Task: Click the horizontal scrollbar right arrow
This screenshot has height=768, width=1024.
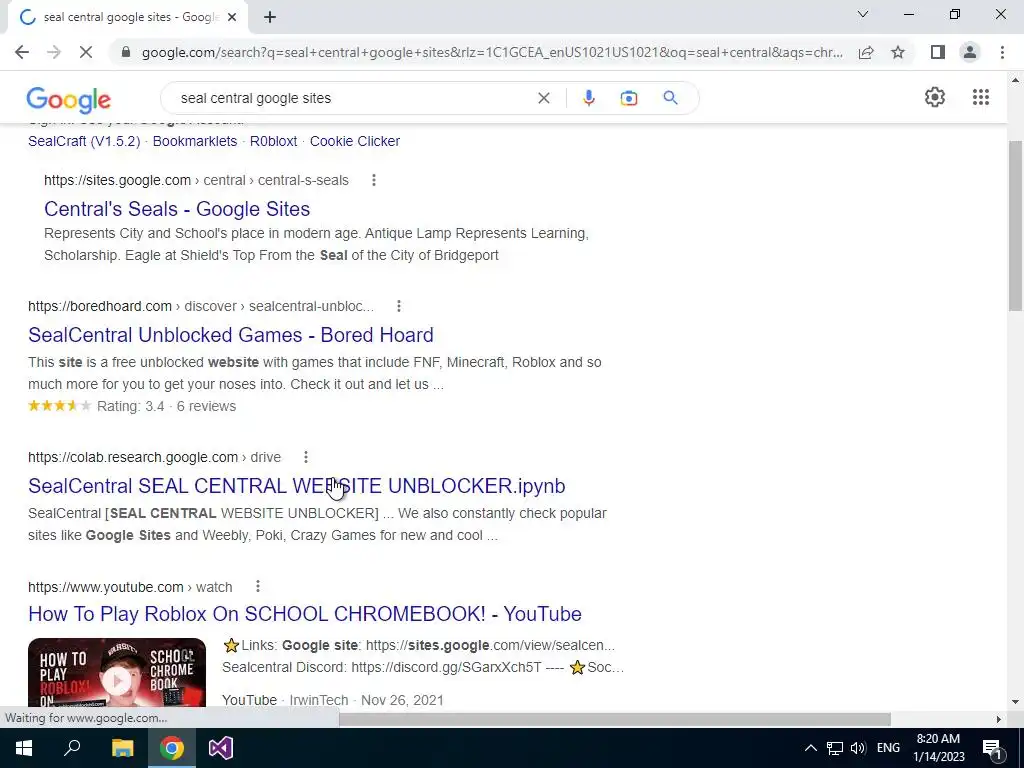Action: pos(999,719)
